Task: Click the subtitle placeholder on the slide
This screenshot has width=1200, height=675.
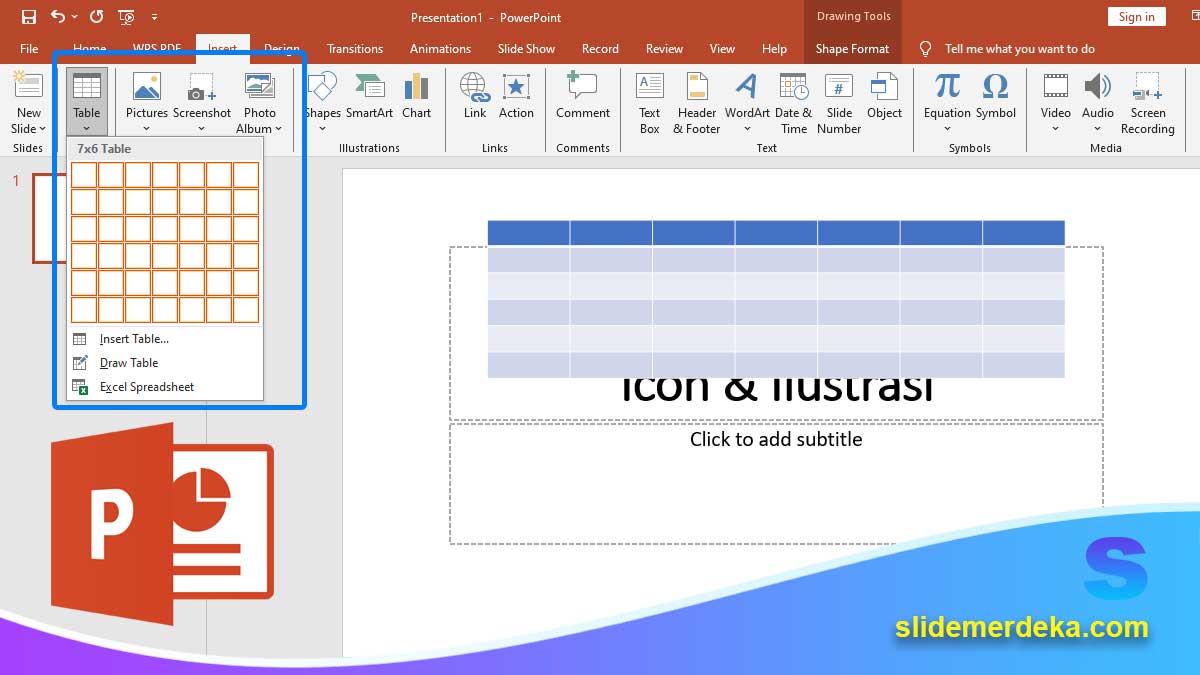Action: click(776, 483)
